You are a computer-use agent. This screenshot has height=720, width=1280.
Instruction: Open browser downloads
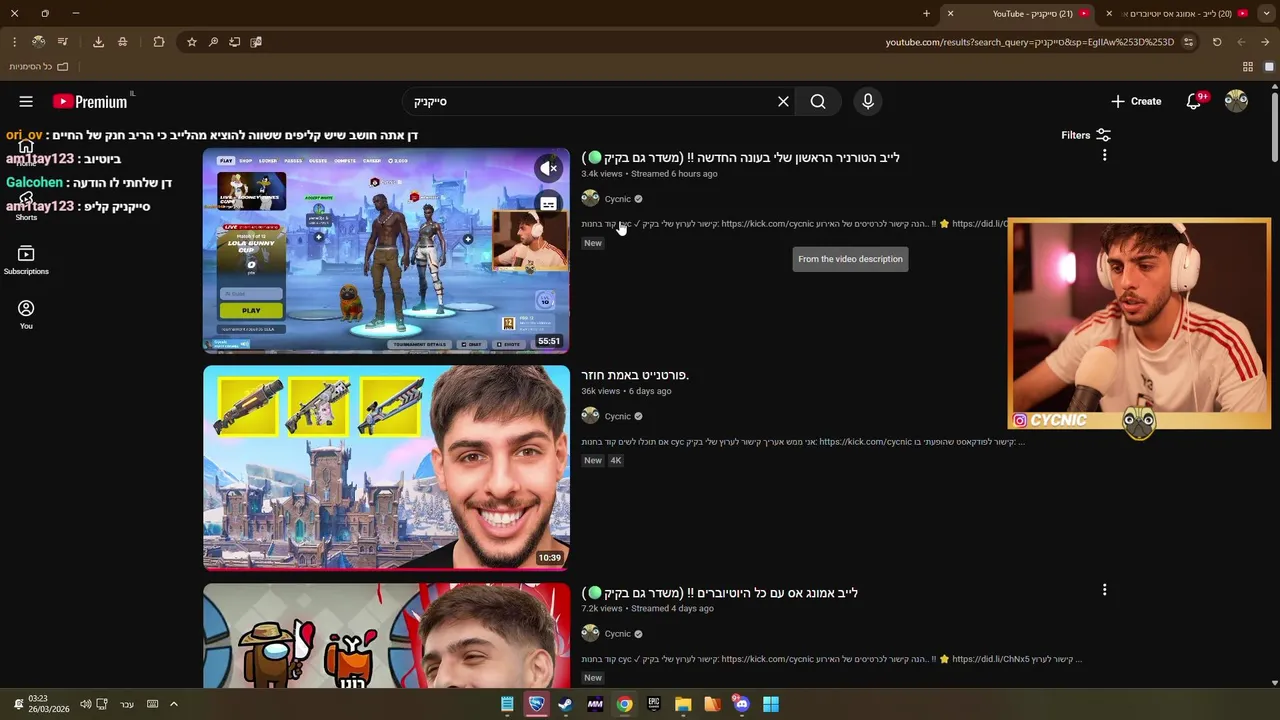98,42
